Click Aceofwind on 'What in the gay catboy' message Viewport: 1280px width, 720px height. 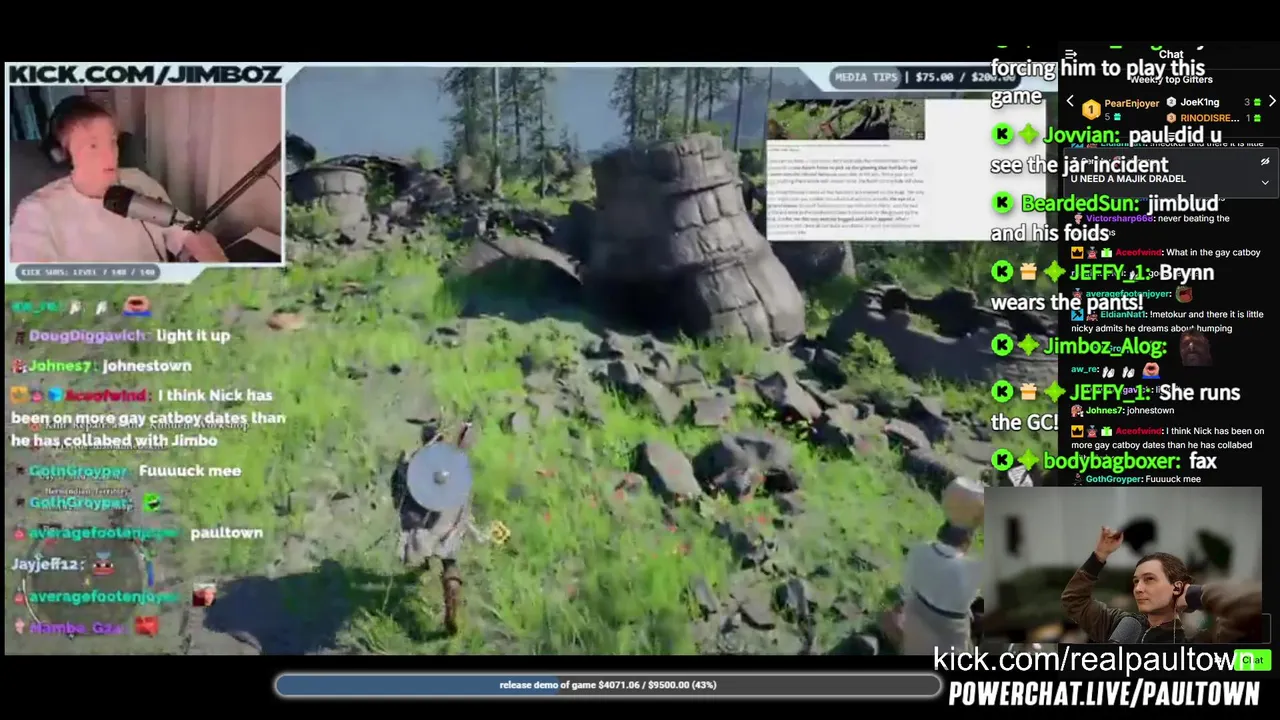pos(1138,252)
